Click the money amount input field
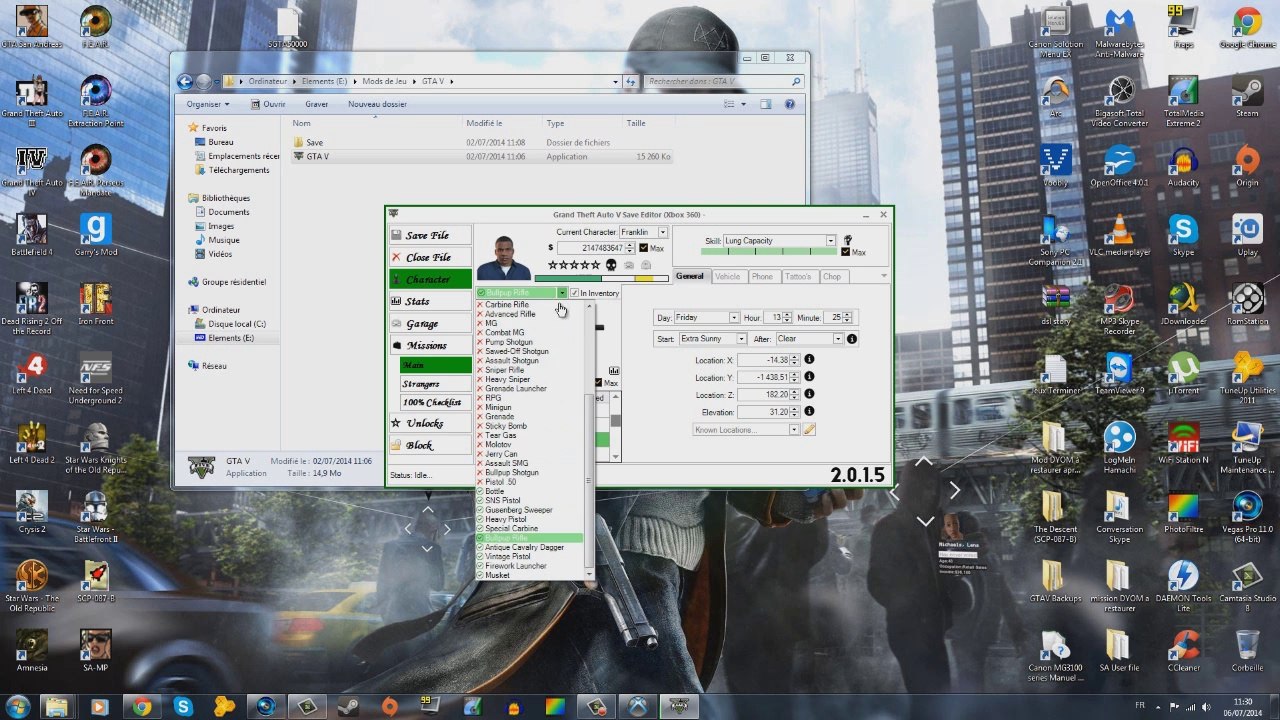 595,248
